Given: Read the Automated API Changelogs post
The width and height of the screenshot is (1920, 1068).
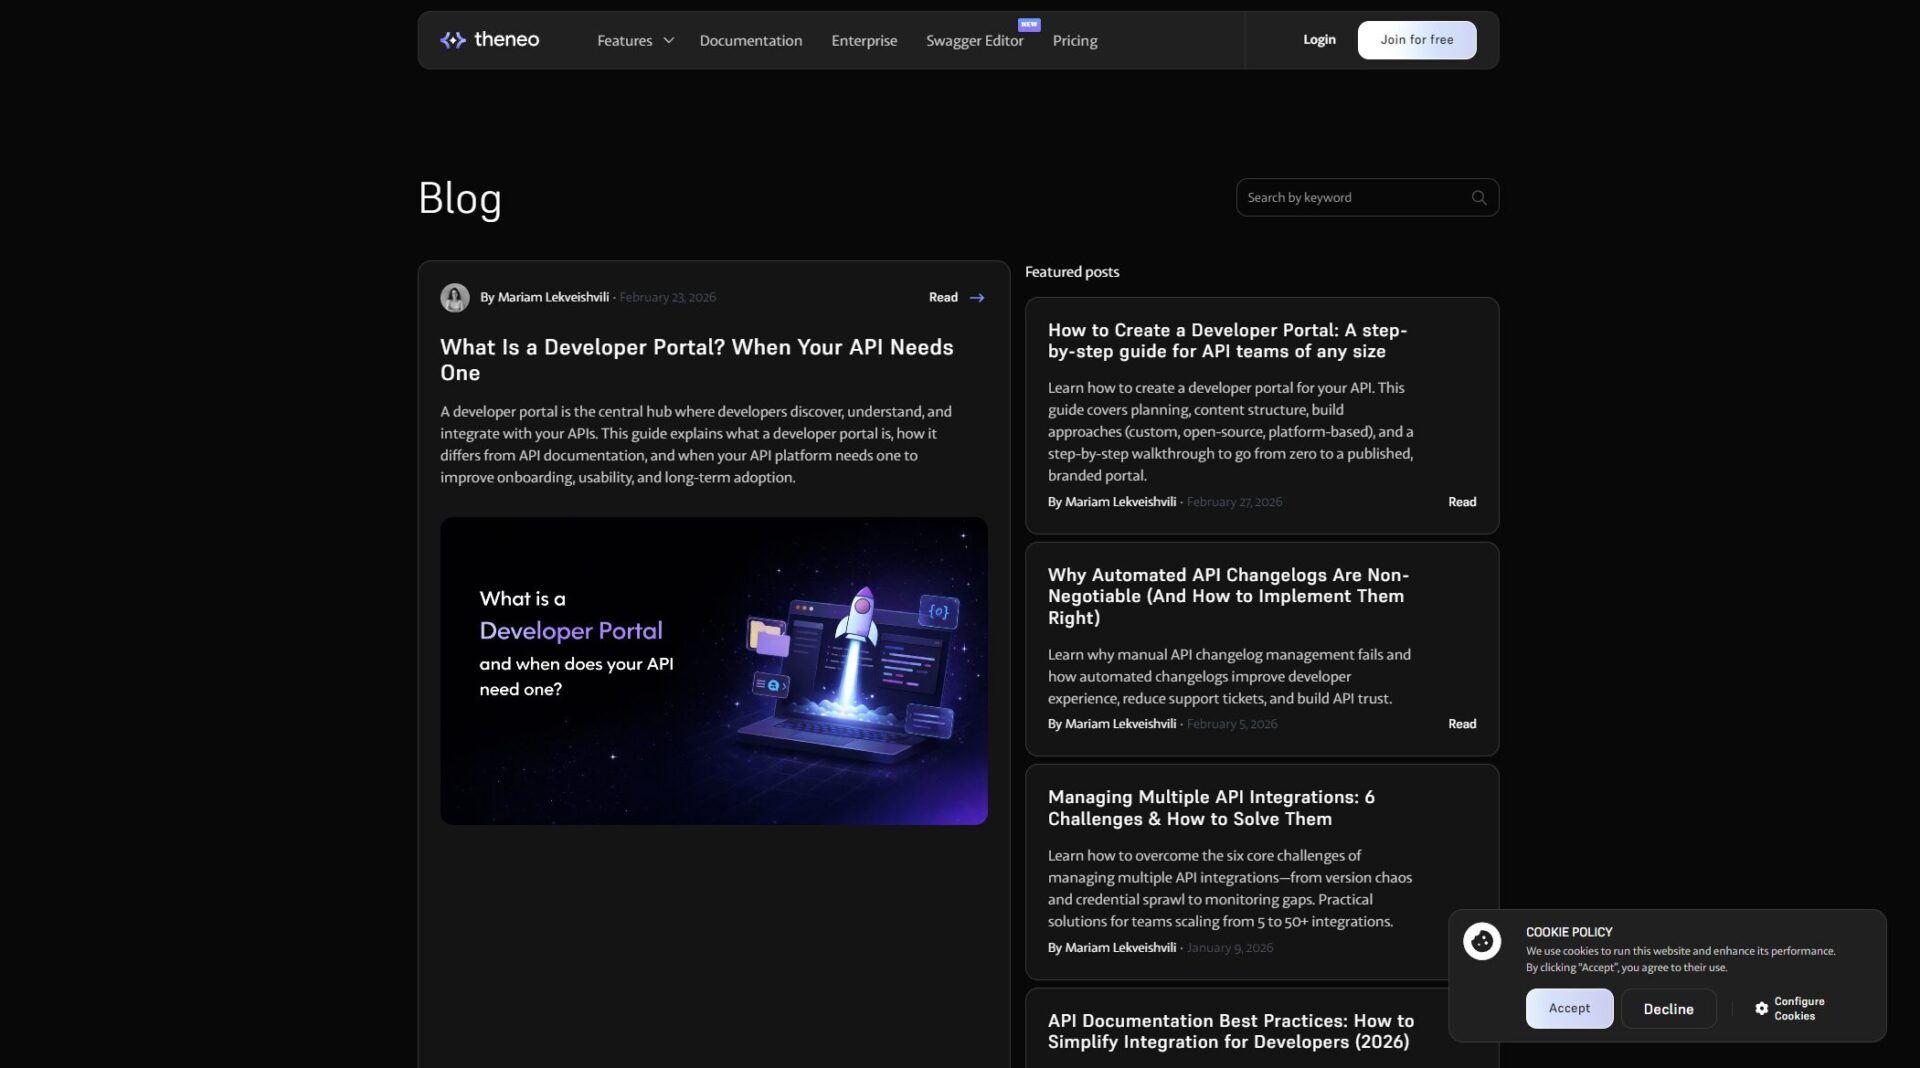Looking at the screenshot, I should 1461,724.
